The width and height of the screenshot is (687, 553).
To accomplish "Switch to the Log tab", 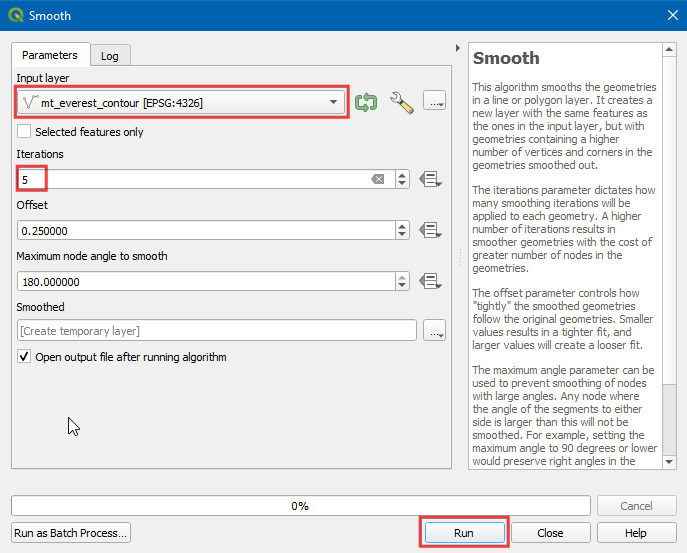I will [110, 56].
